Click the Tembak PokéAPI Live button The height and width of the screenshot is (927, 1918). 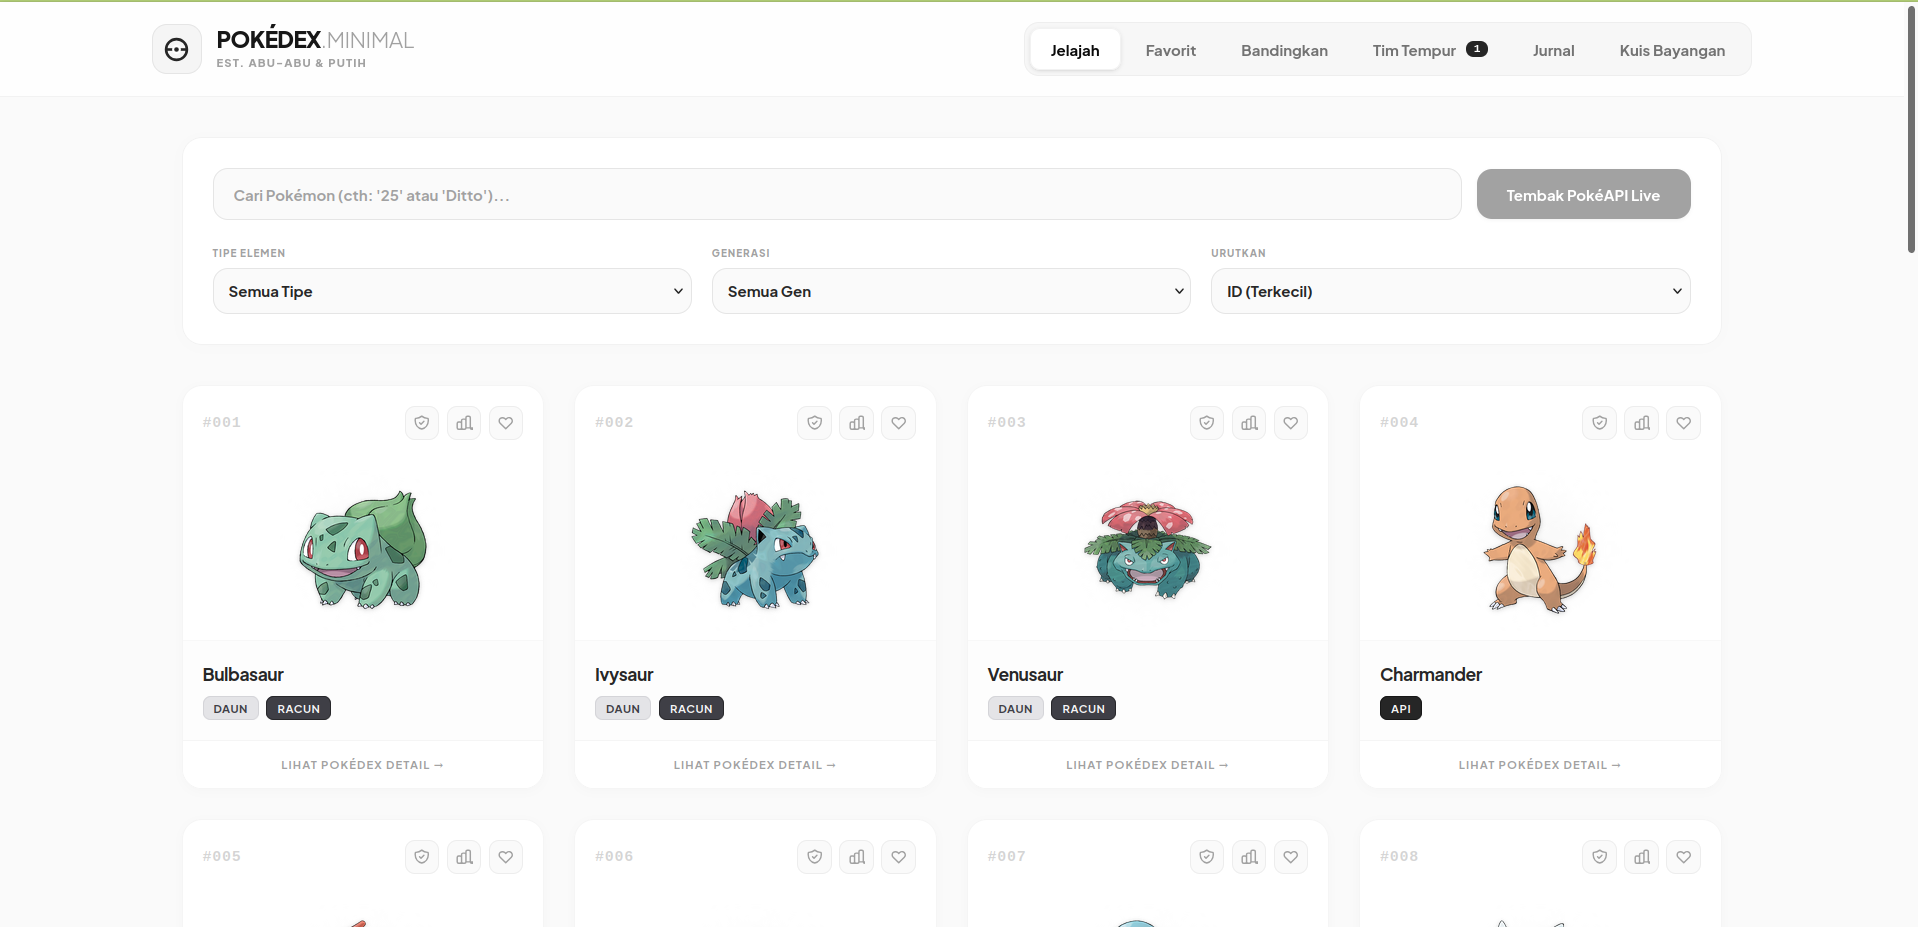pyautogui.click(x=1583, y=194)
